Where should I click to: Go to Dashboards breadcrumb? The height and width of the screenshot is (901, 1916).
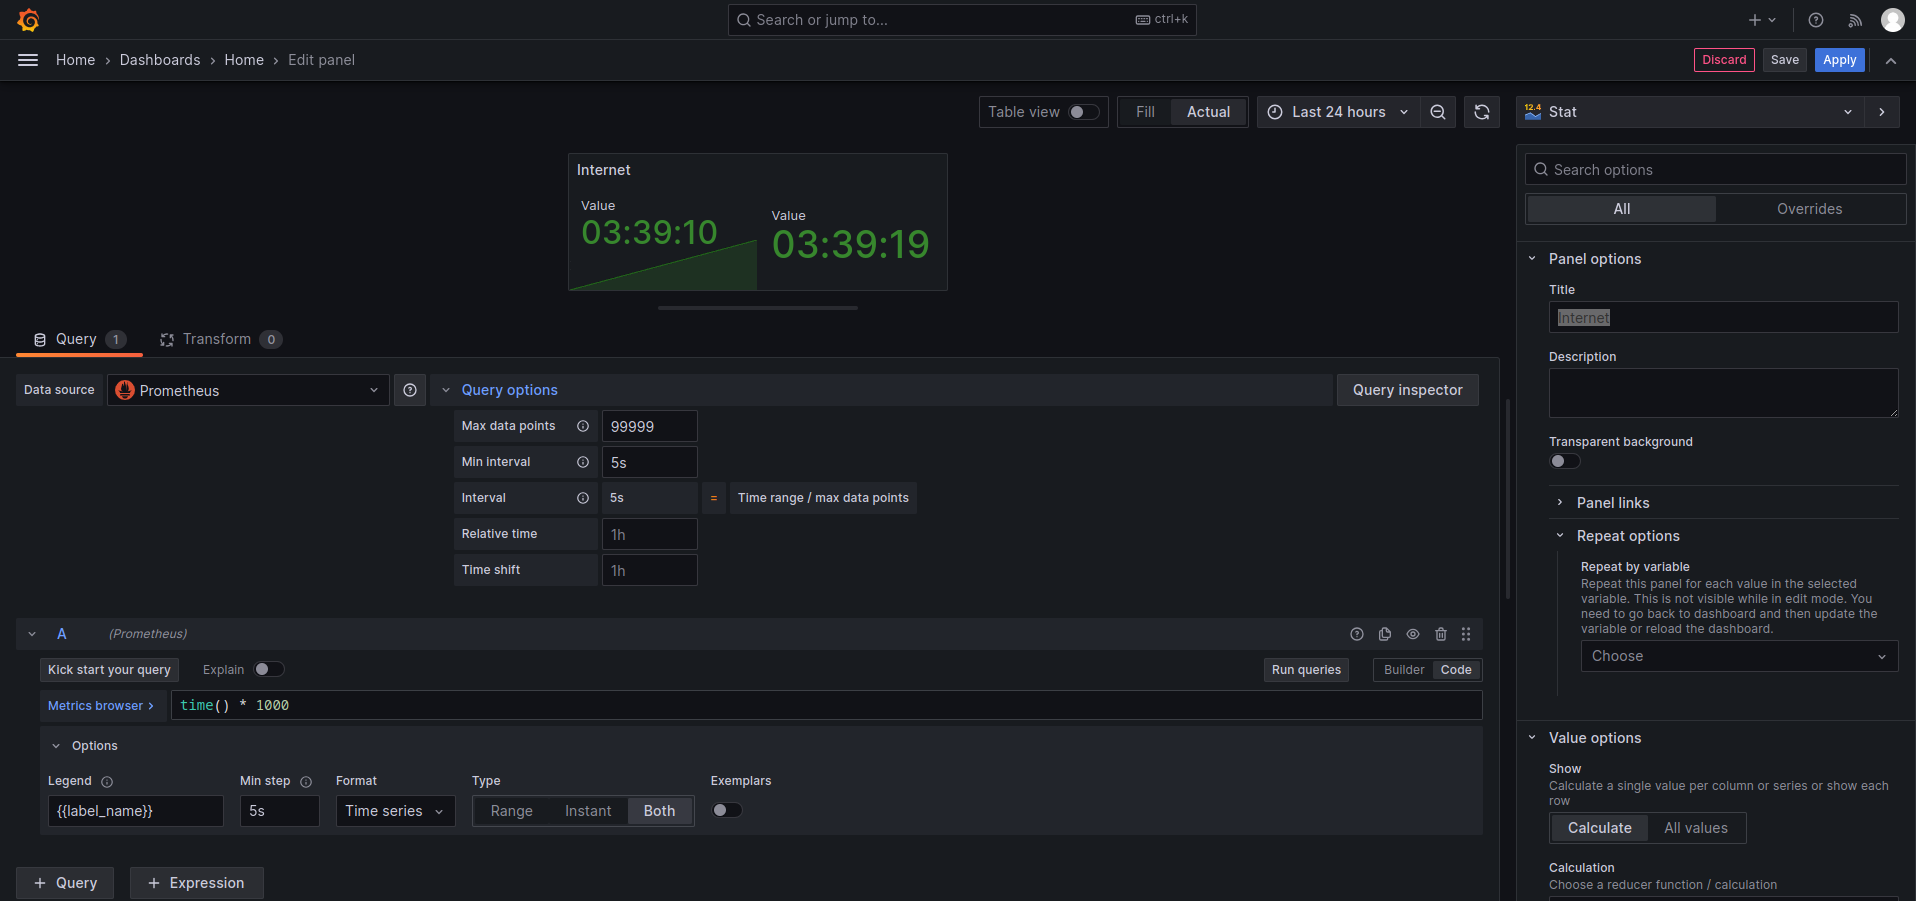(x=160, y=60)
